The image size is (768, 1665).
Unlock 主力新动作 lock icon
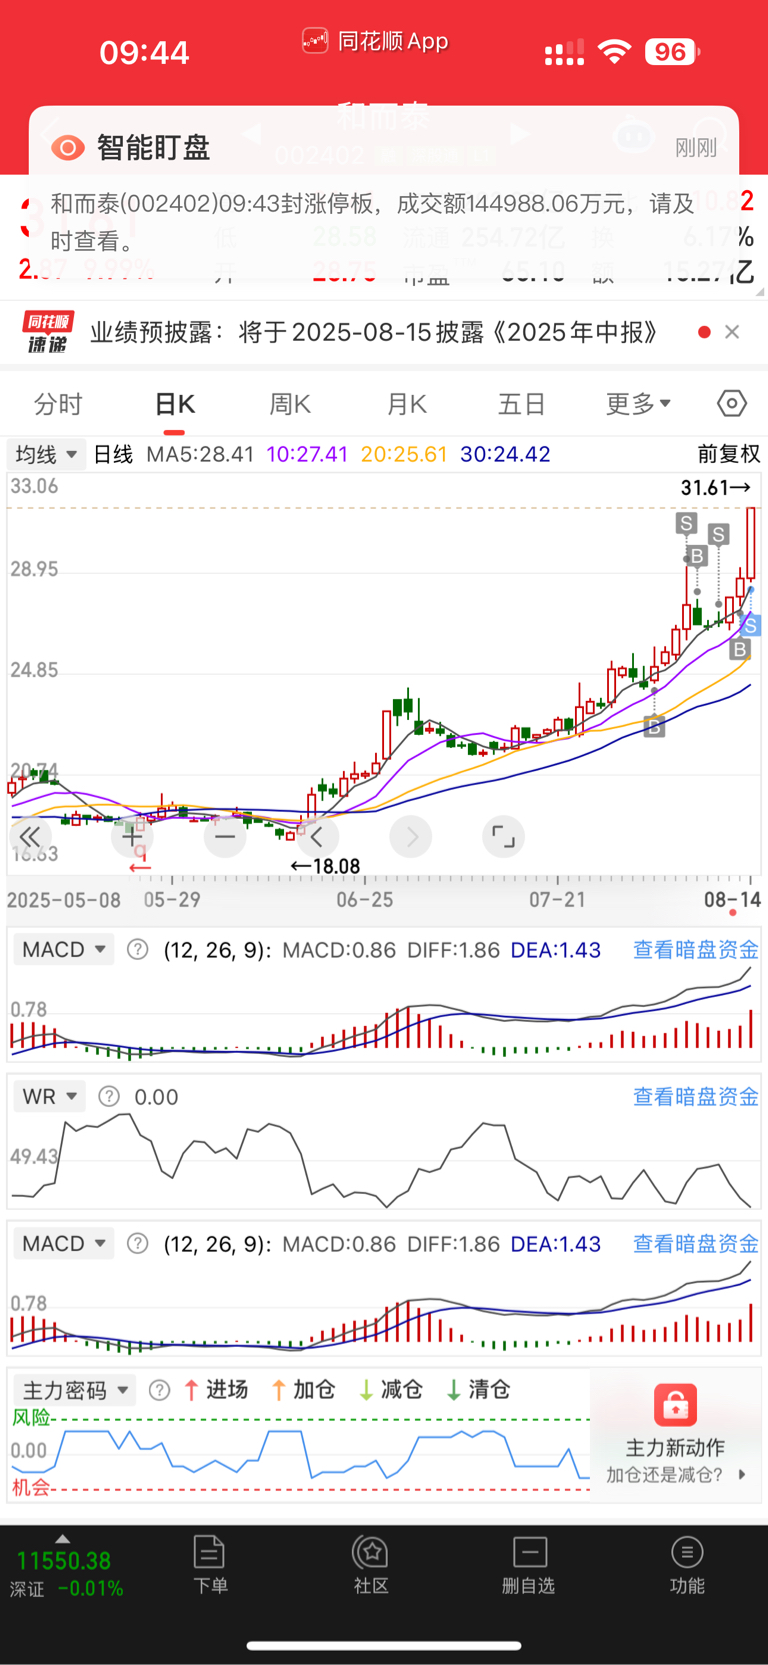coord(676,1405)
